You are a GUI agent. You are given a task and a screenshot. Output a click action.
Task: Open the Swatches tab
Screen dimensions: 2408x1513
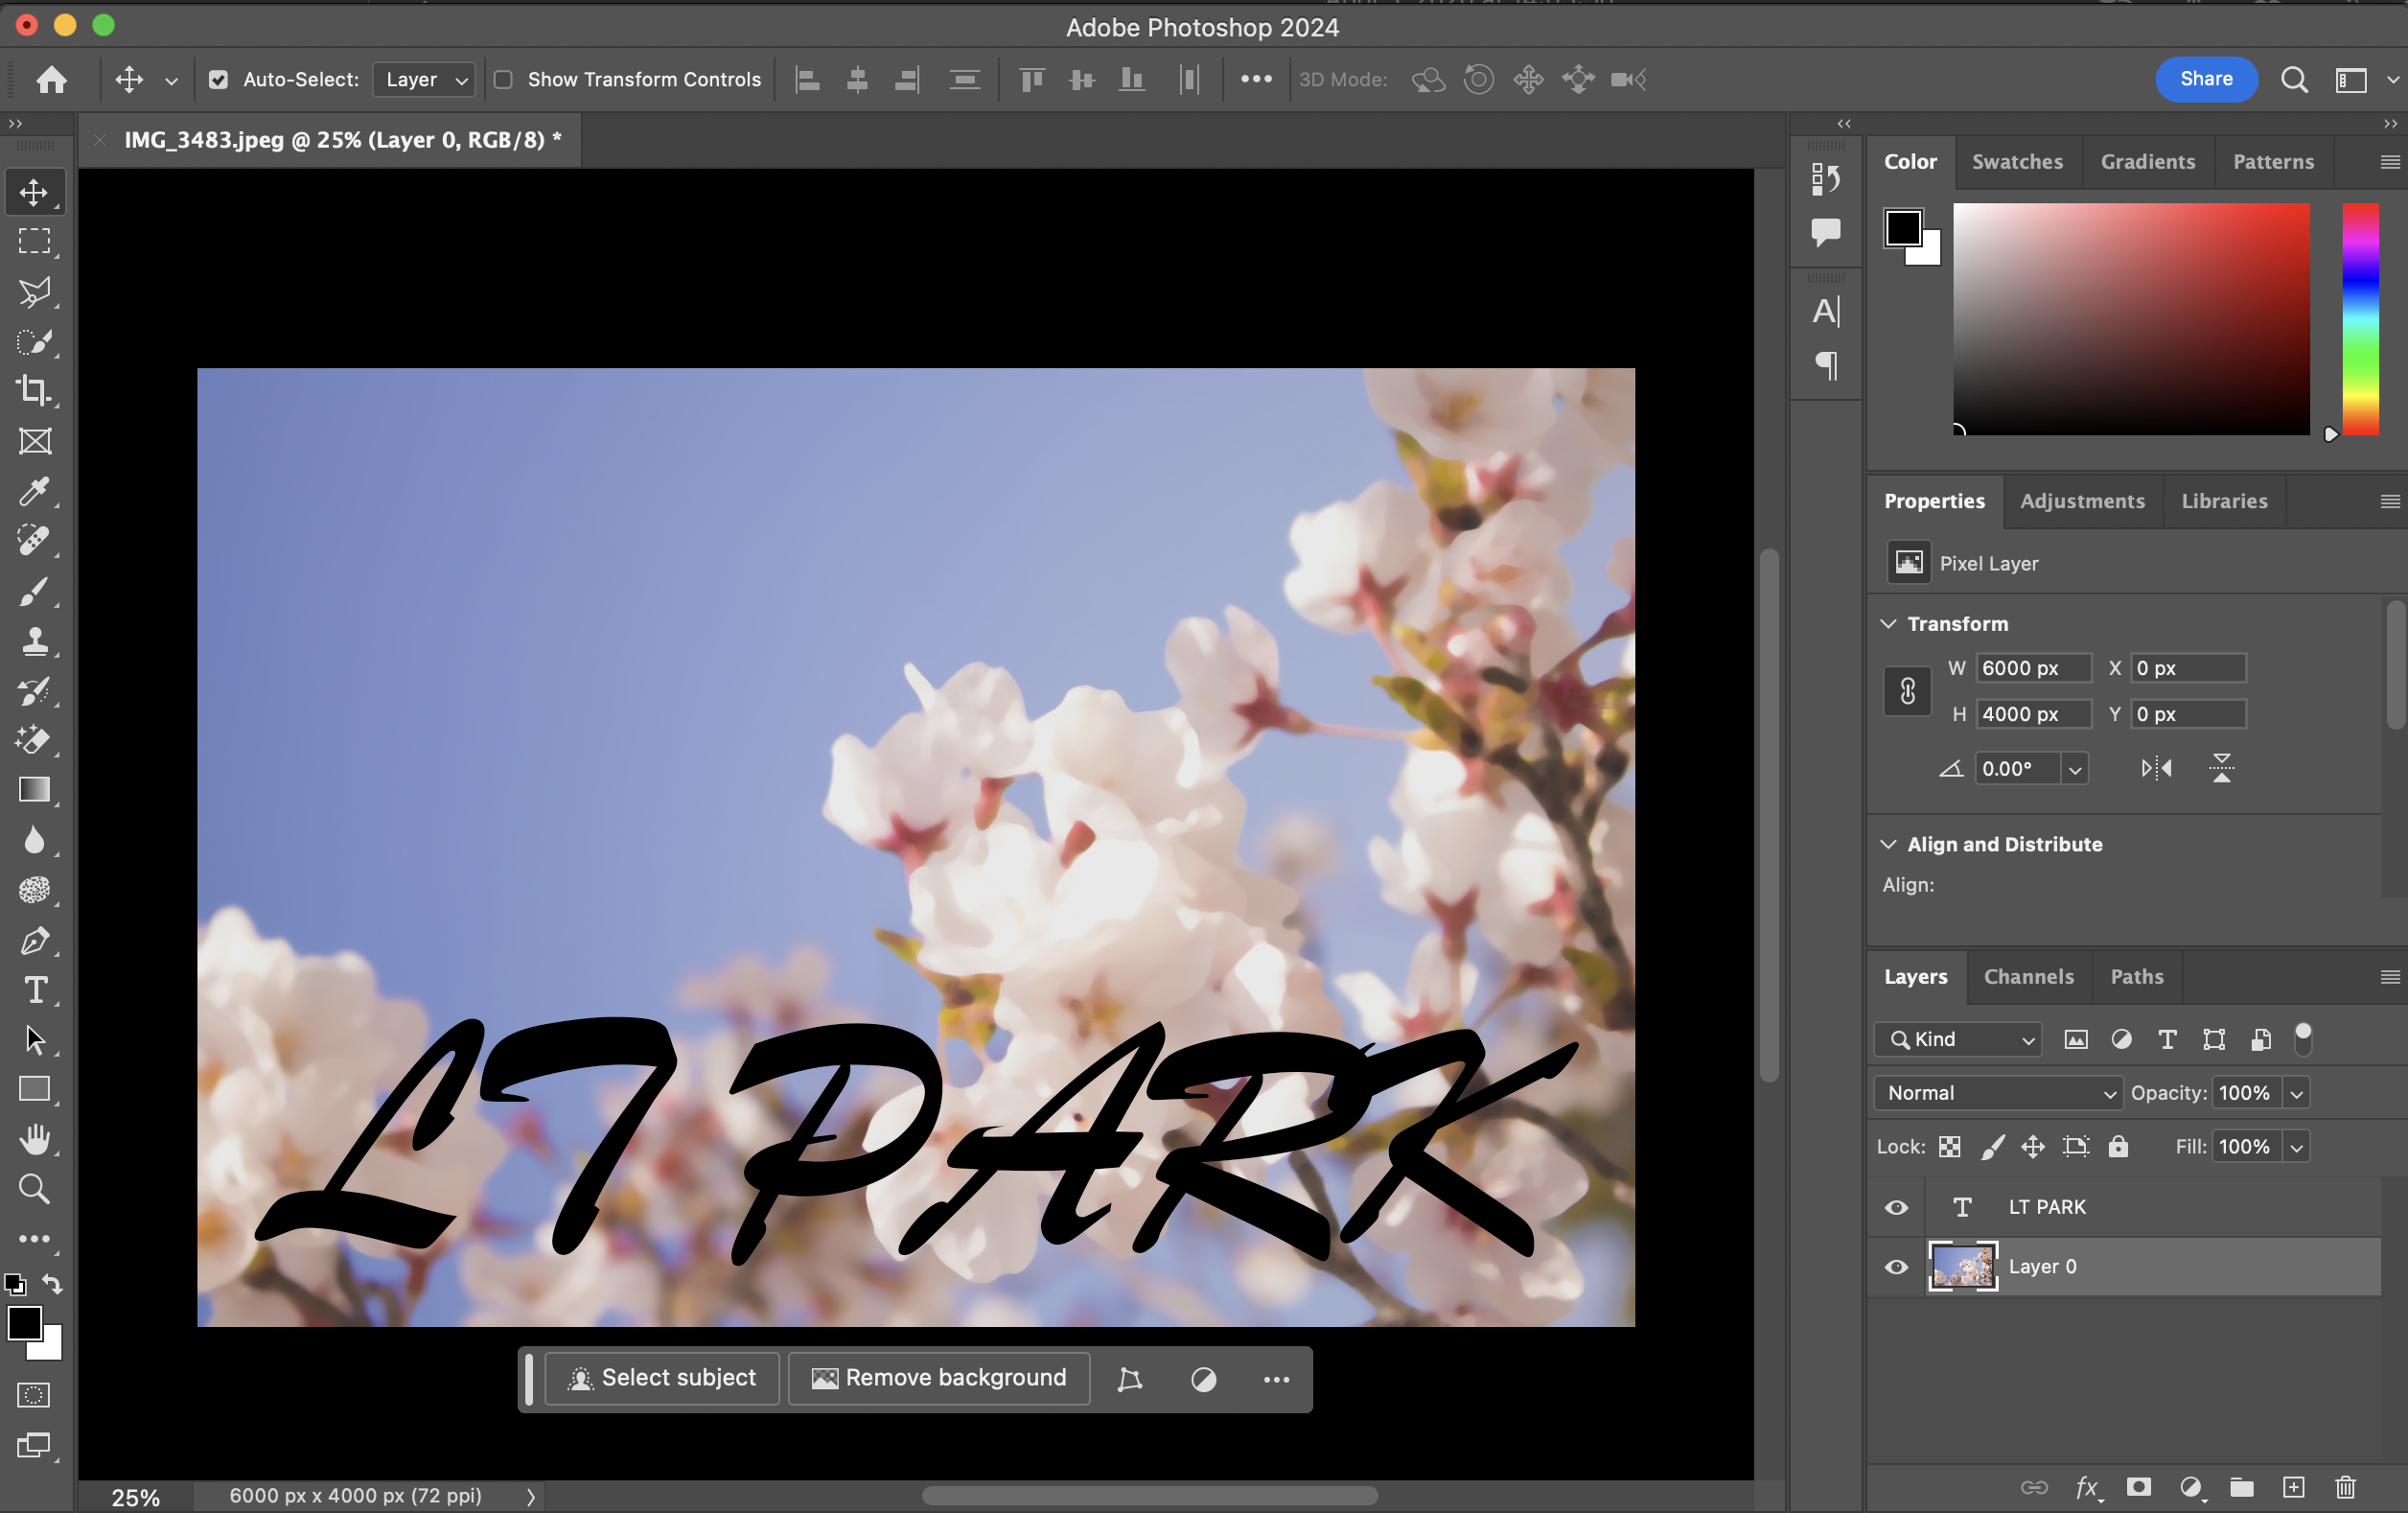coord(2017,162)
